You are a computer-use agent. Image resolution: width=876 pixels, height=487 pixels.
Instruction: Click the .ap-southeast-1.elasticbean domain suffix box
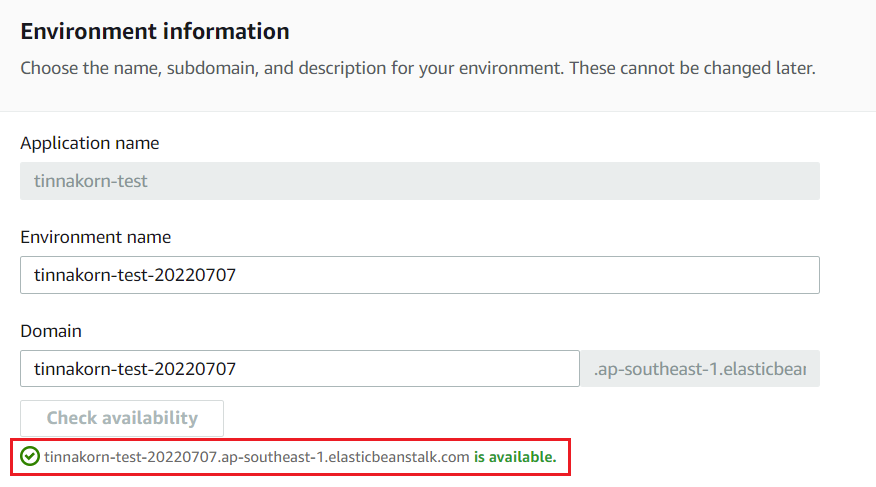pos(700,369)
